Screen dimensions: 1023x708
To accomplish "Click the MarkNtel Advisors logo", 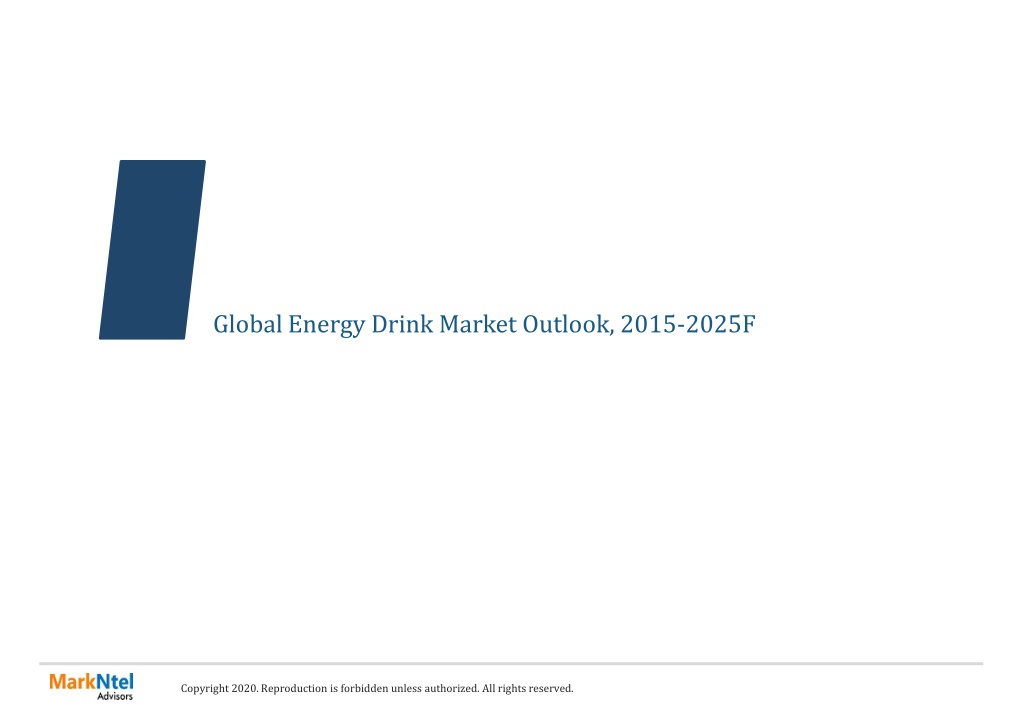I will coord(91,686).
